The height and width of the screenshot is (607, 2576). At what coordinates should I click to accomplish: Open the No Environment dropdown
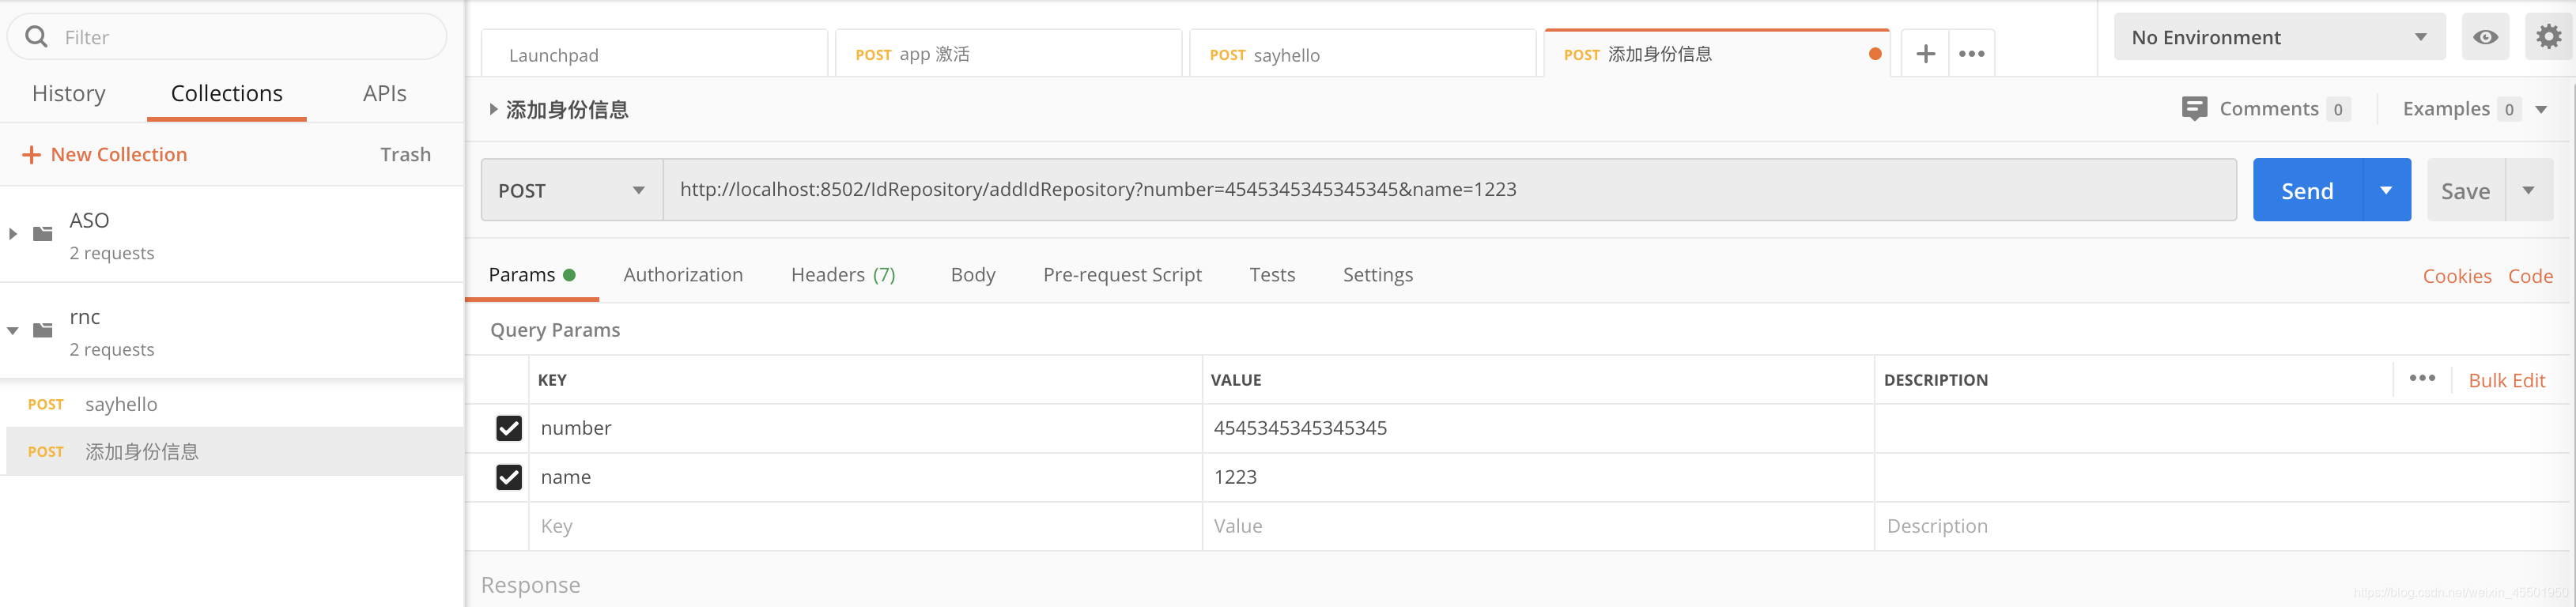pos(2279,37)
